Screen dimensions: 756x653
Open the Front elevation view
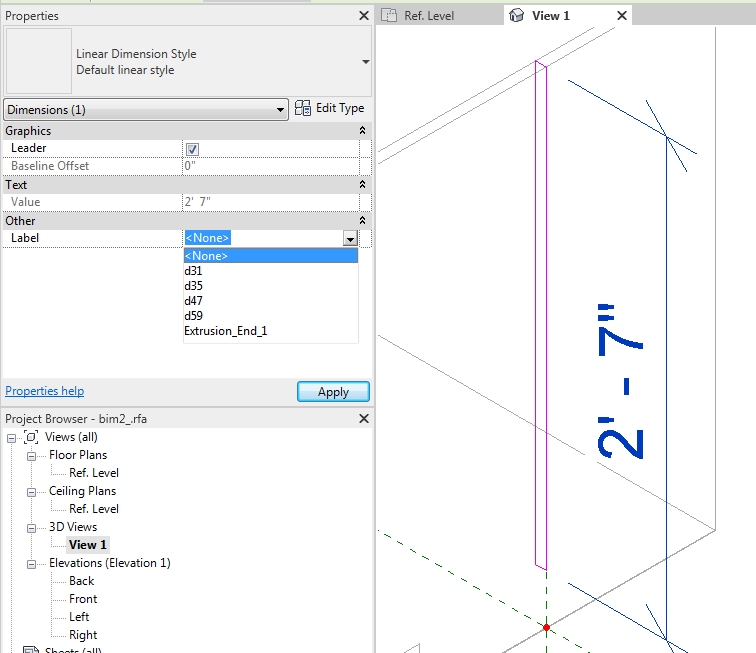[83, 599]
